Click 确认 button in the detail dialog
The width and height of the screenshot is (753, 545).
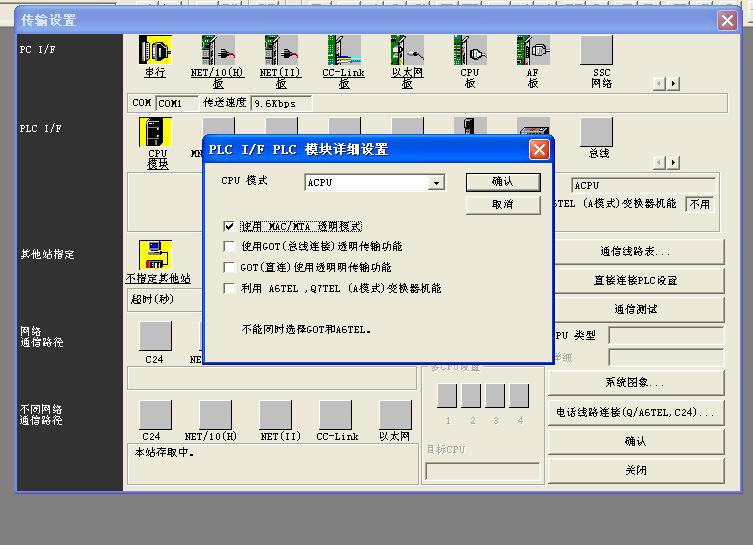[503, 182]
